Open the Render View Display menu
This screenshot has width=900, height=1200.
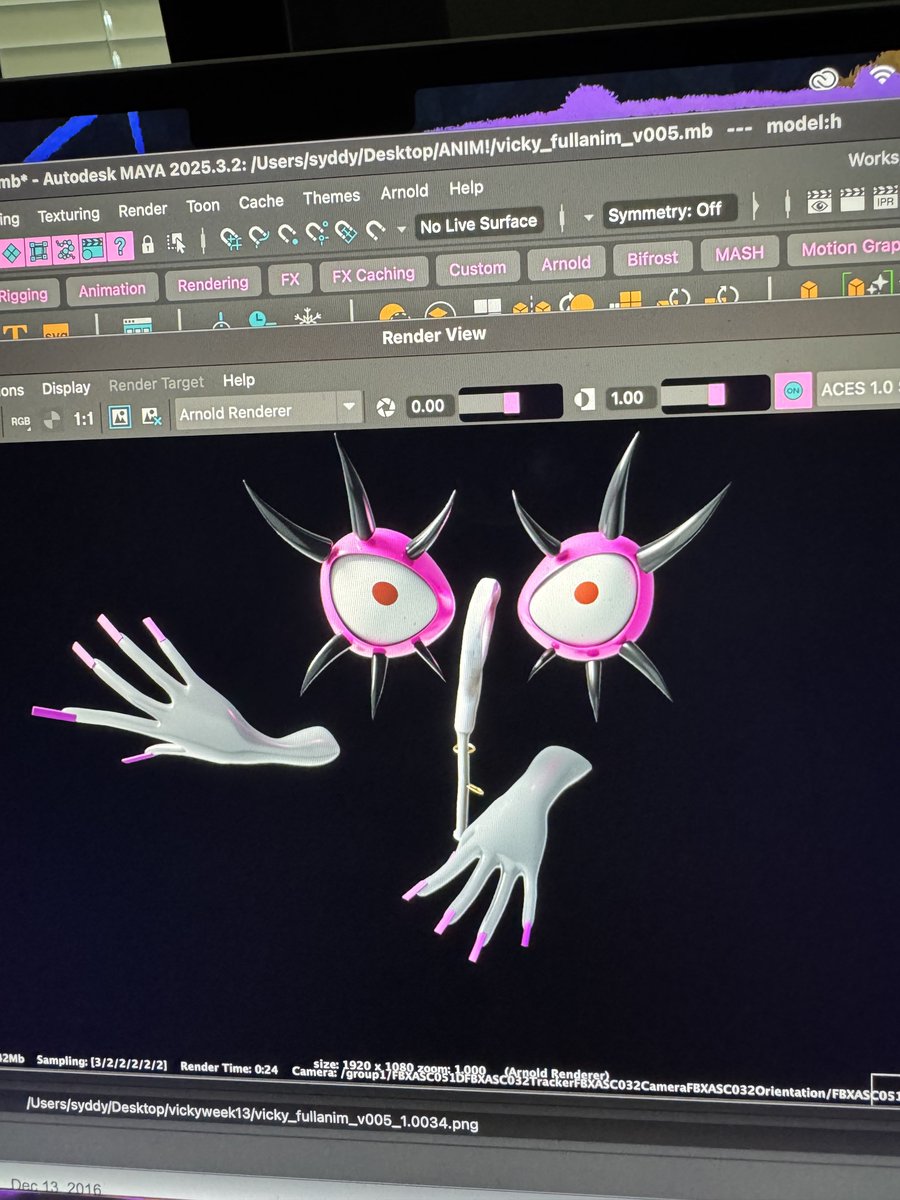click(x=66, y=388)
